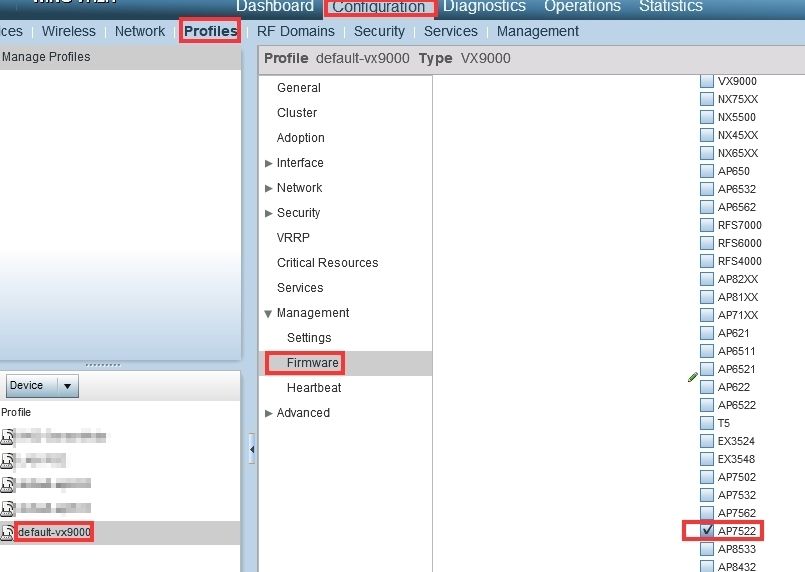
Task: Check the AP7562 checkbox
Action: click(x=707, y=513)
